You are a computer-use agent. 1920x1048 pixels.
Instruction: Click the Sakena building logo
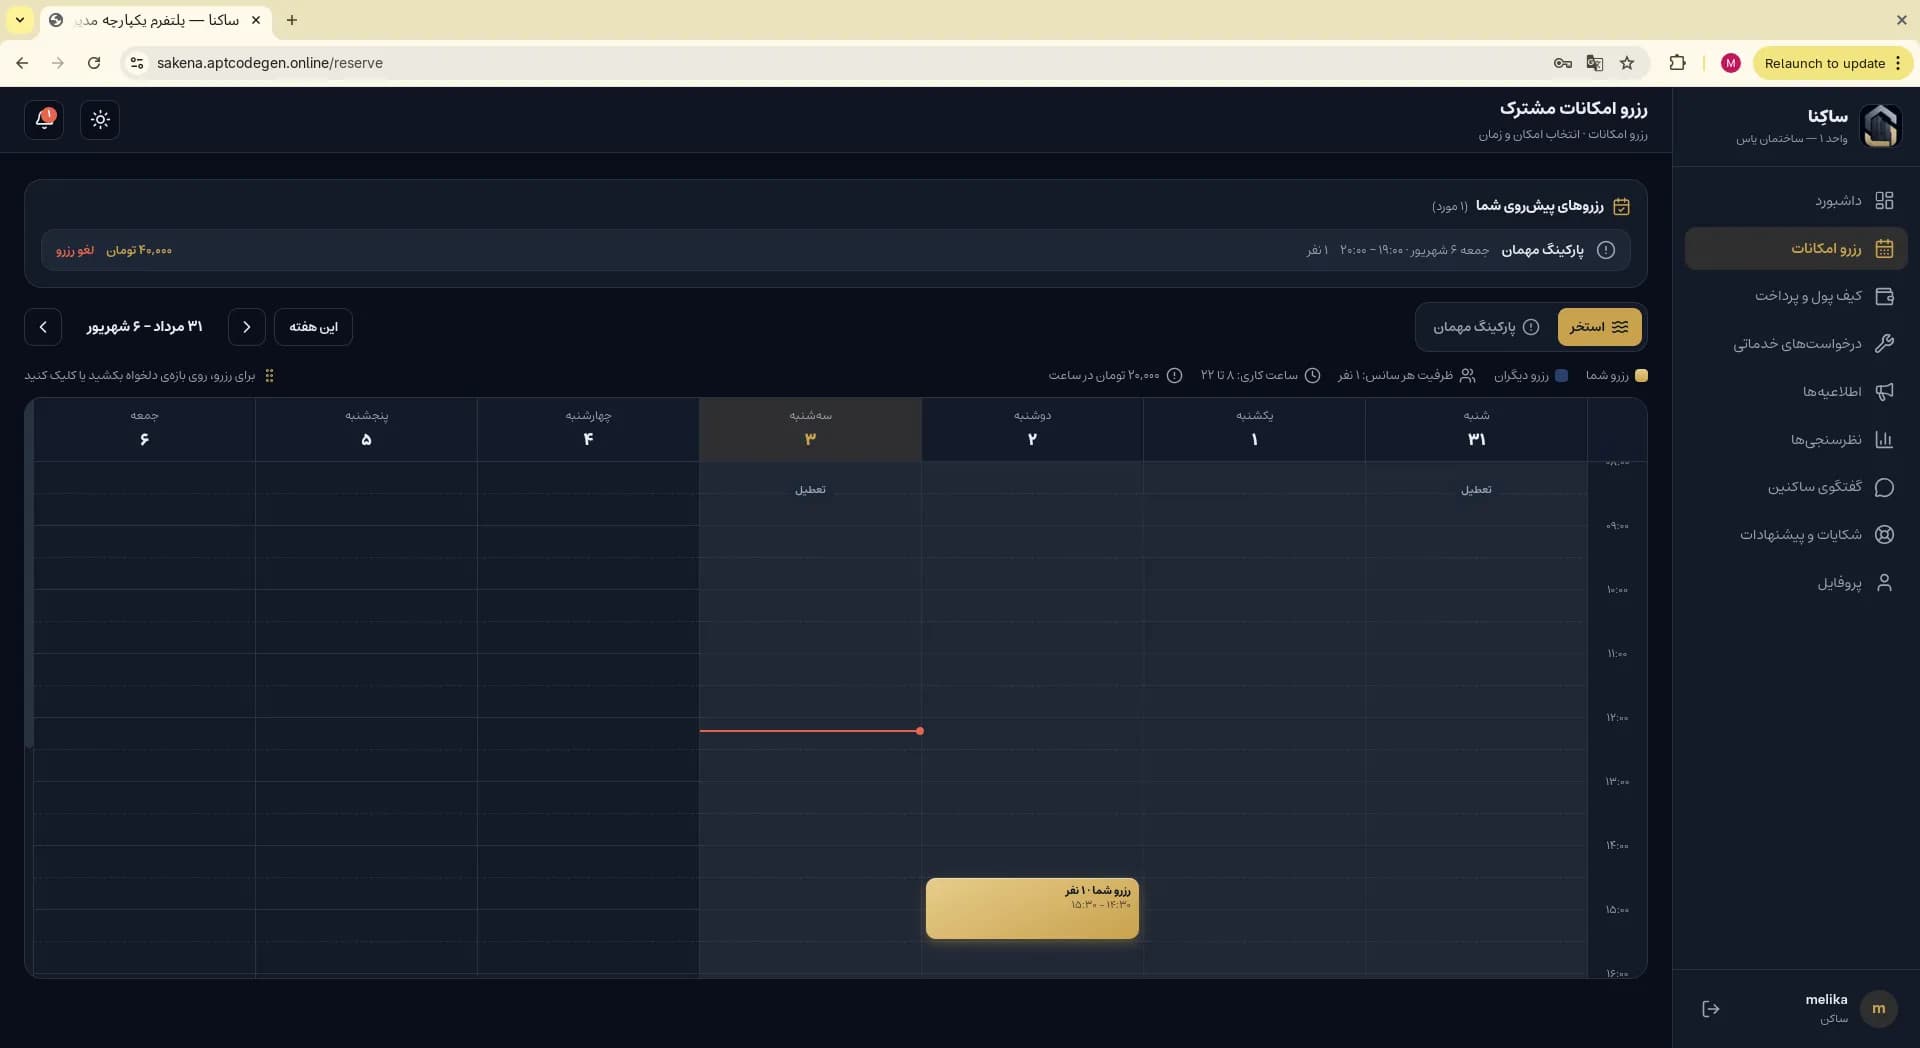[1880, 126]
